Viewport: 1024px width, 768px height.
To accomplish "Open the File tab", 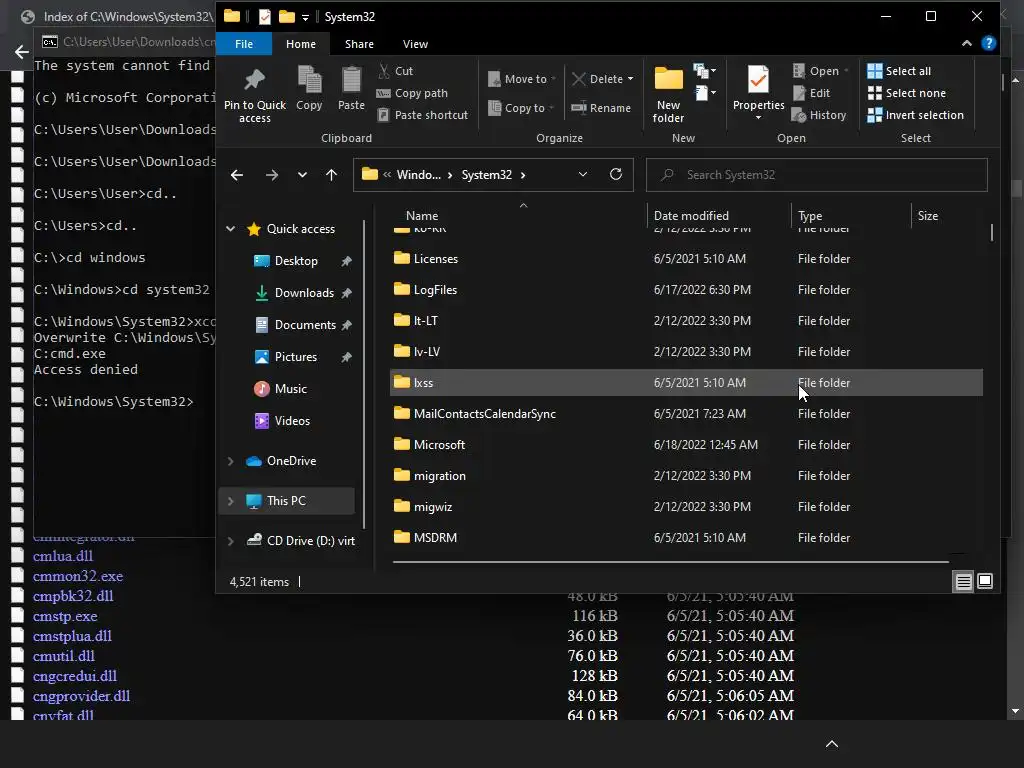I will coord(244,44).
